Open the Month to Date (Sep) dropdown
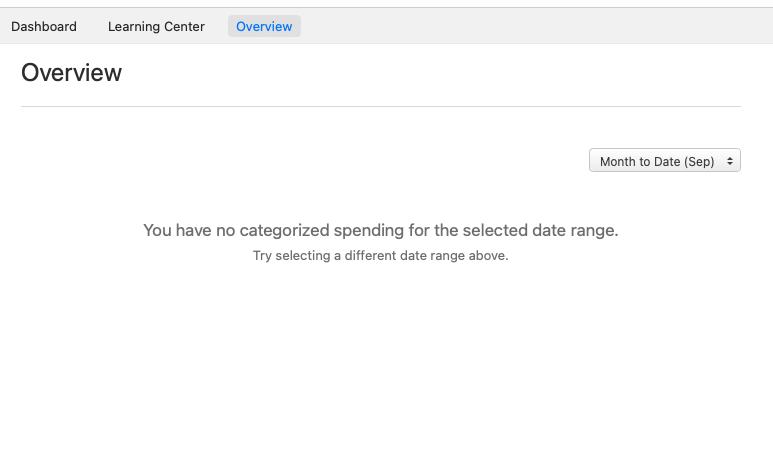Image resolution: width=773 pixels, height=463 pixels. click(x=664, y=161)
